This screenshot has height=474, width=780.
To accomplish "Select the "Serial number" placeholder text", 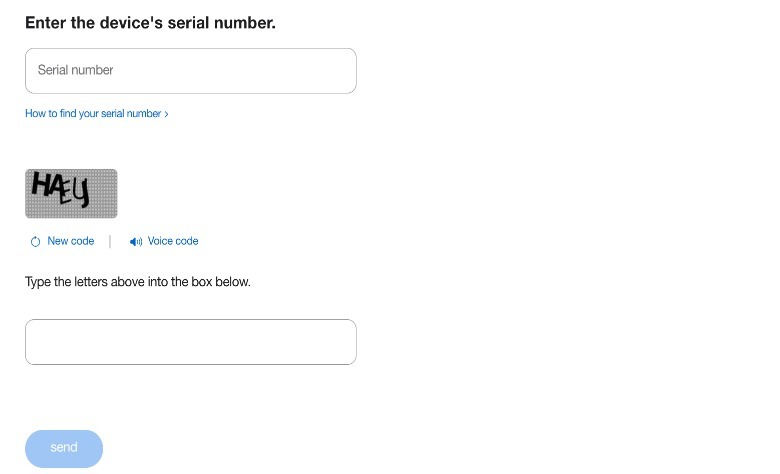I will (x=75, y=70).
